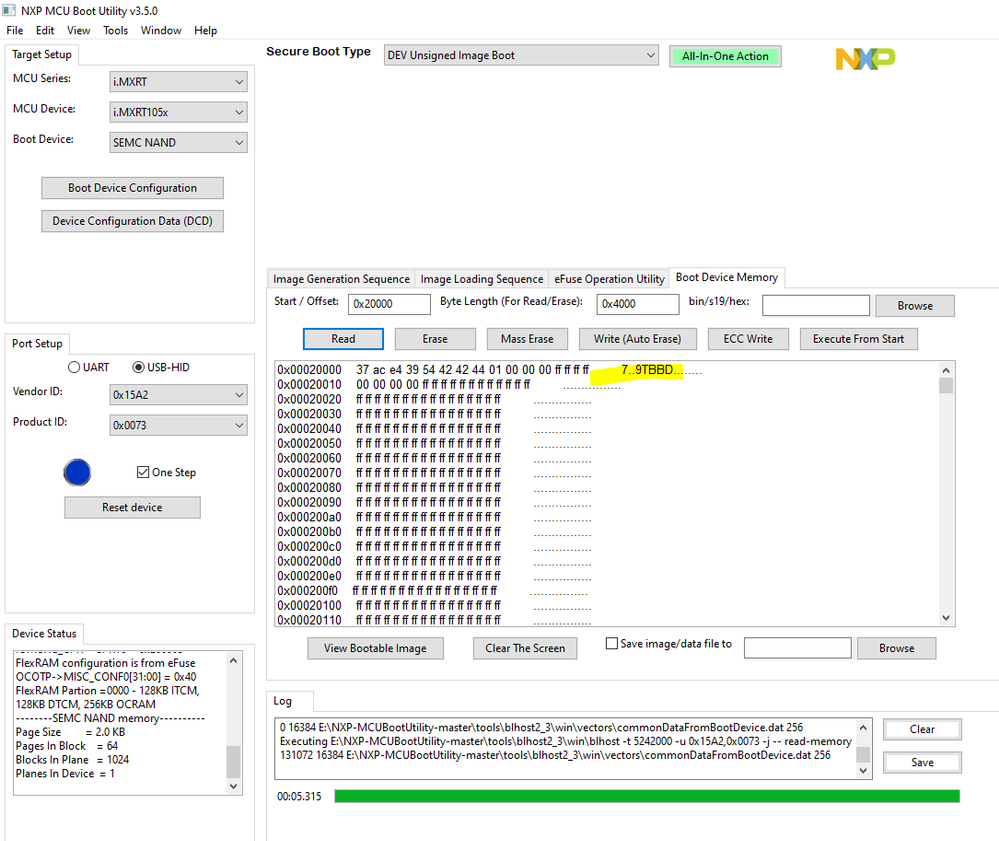Image resolution: width=999 pixels, height=841 pixels.
Task: Browse for bin/s19/hex file
Action: point(916,306)
